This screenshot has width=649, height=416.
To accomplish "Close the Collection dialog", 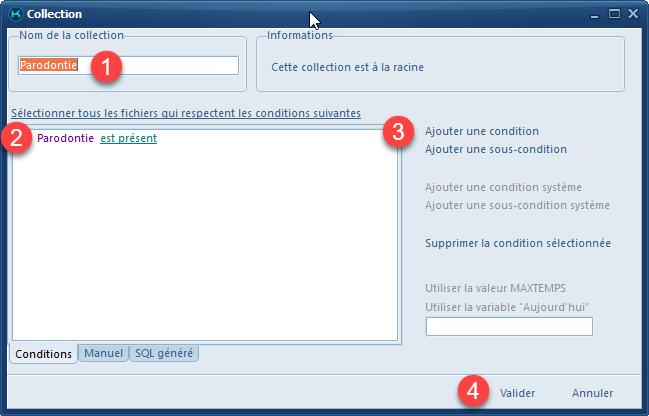I will pos(633,14).
